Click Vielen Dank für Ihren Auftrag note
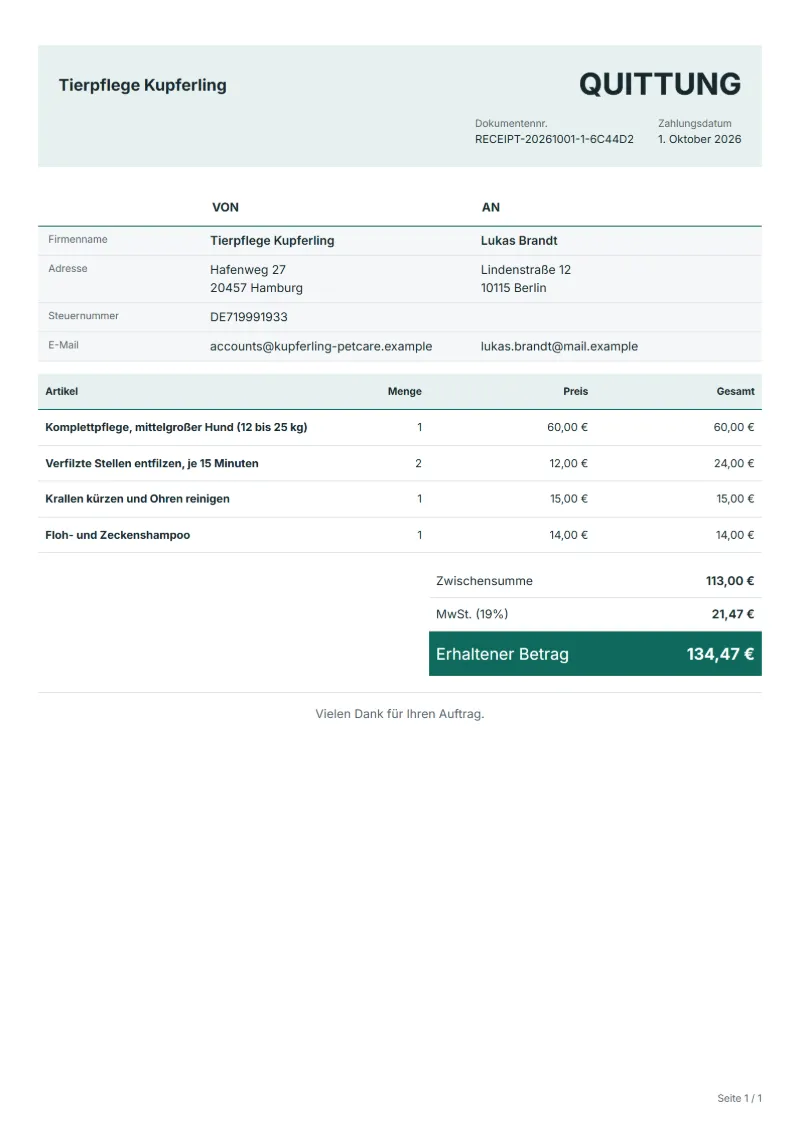The width and height of the screenshot is (800, 1131). coord(400,714)
